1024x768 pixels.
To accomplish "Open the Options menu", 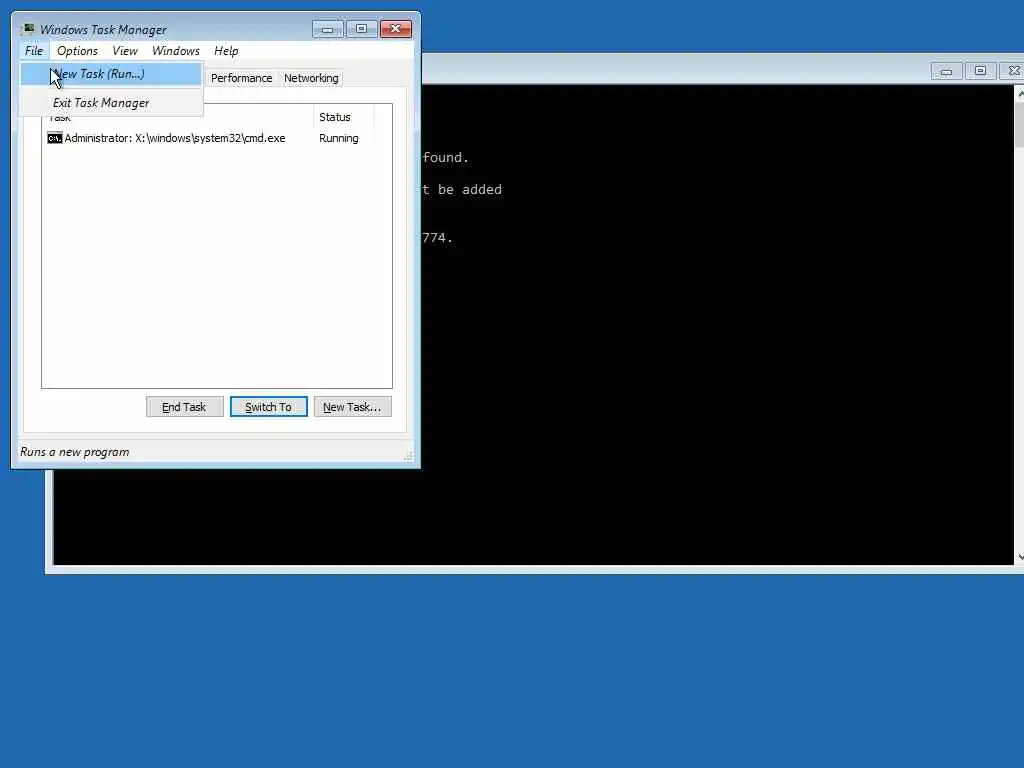I will [x=77, y=51].
